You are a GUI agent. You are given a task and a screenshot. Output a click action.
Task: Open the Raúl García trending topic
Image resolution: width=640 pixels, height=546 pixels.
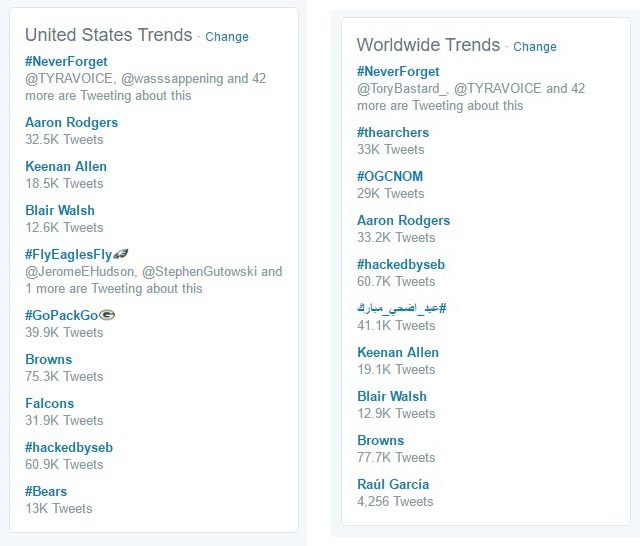393,485
